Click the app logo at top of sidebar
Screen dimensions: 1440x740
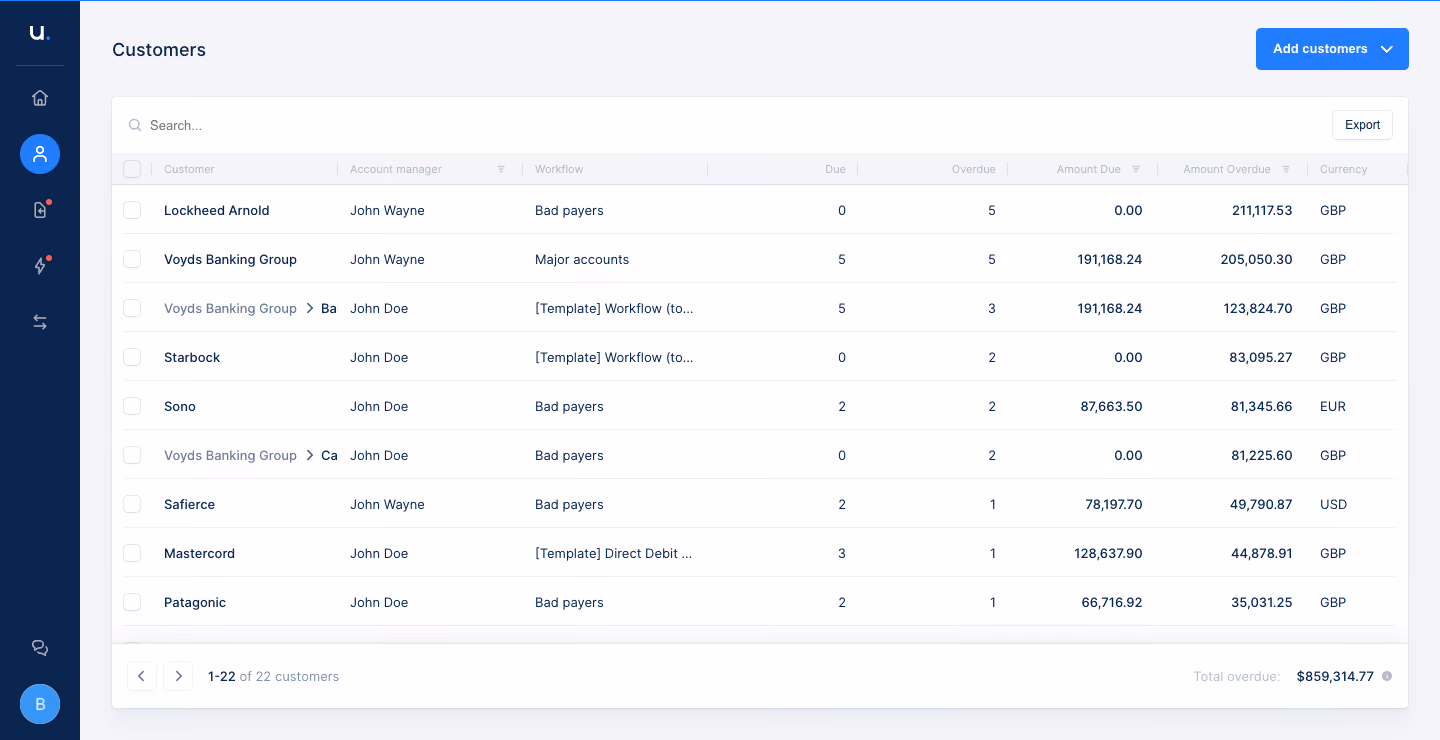[39, 33]
